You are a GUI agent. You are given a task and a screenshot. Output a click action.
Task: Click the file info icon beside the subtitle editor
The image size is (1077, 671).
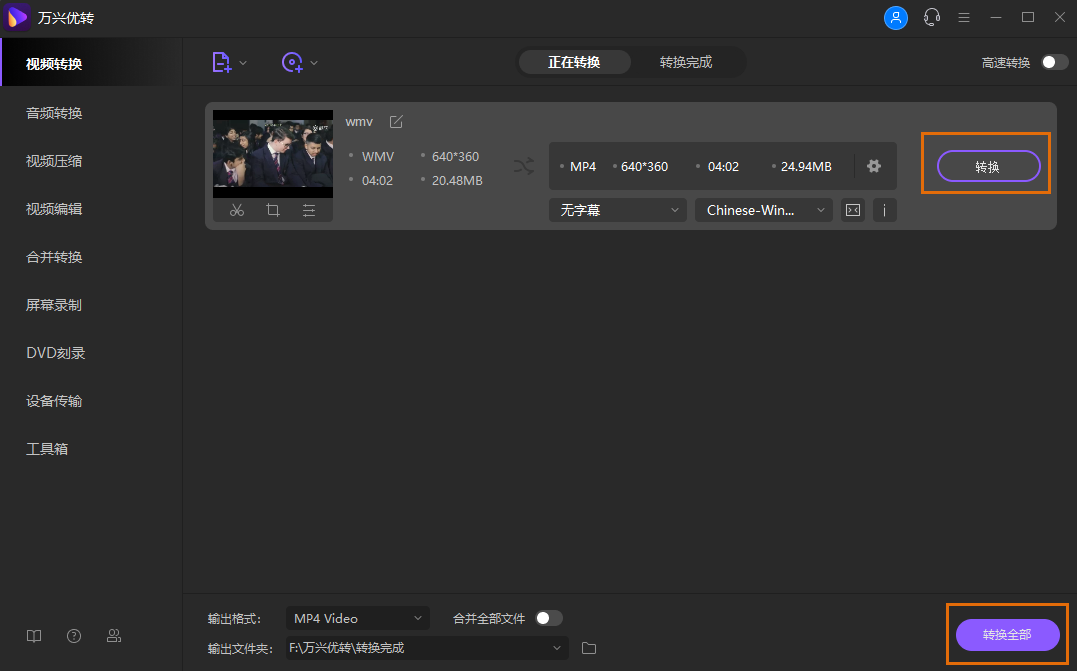pyautogui.click(x=884, y=210)
